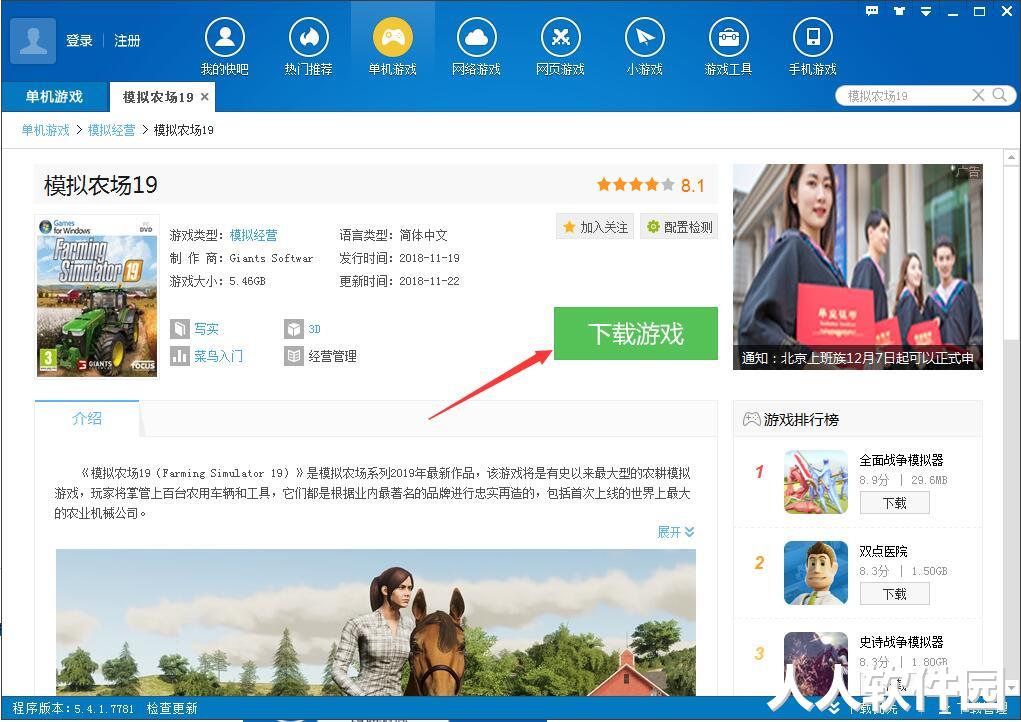Viewport: 1021px width, 722px height.
Task: Click the graduation advertisement banner
Action: (x=858, y=267)
